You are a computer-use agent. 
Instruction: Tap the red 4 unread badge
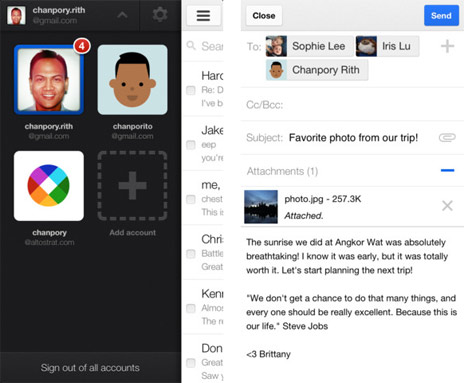coord(82,46)
